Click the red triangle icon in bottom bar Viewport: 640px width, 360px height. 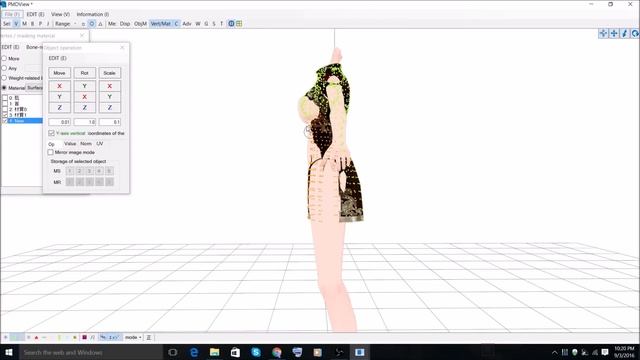pos(36,338)
